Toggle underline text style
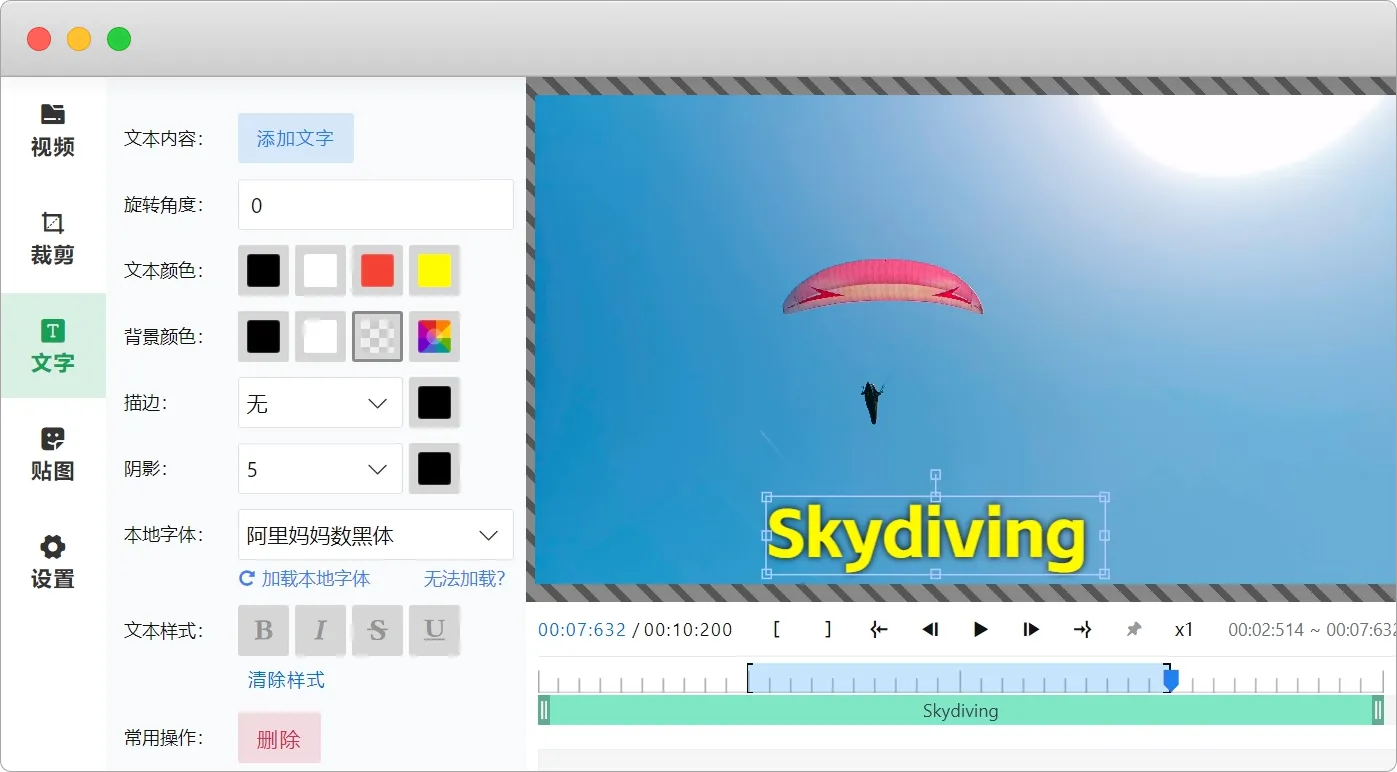Image resolution: width=1397 pixels, height=772 pixels. pos(435,630)
